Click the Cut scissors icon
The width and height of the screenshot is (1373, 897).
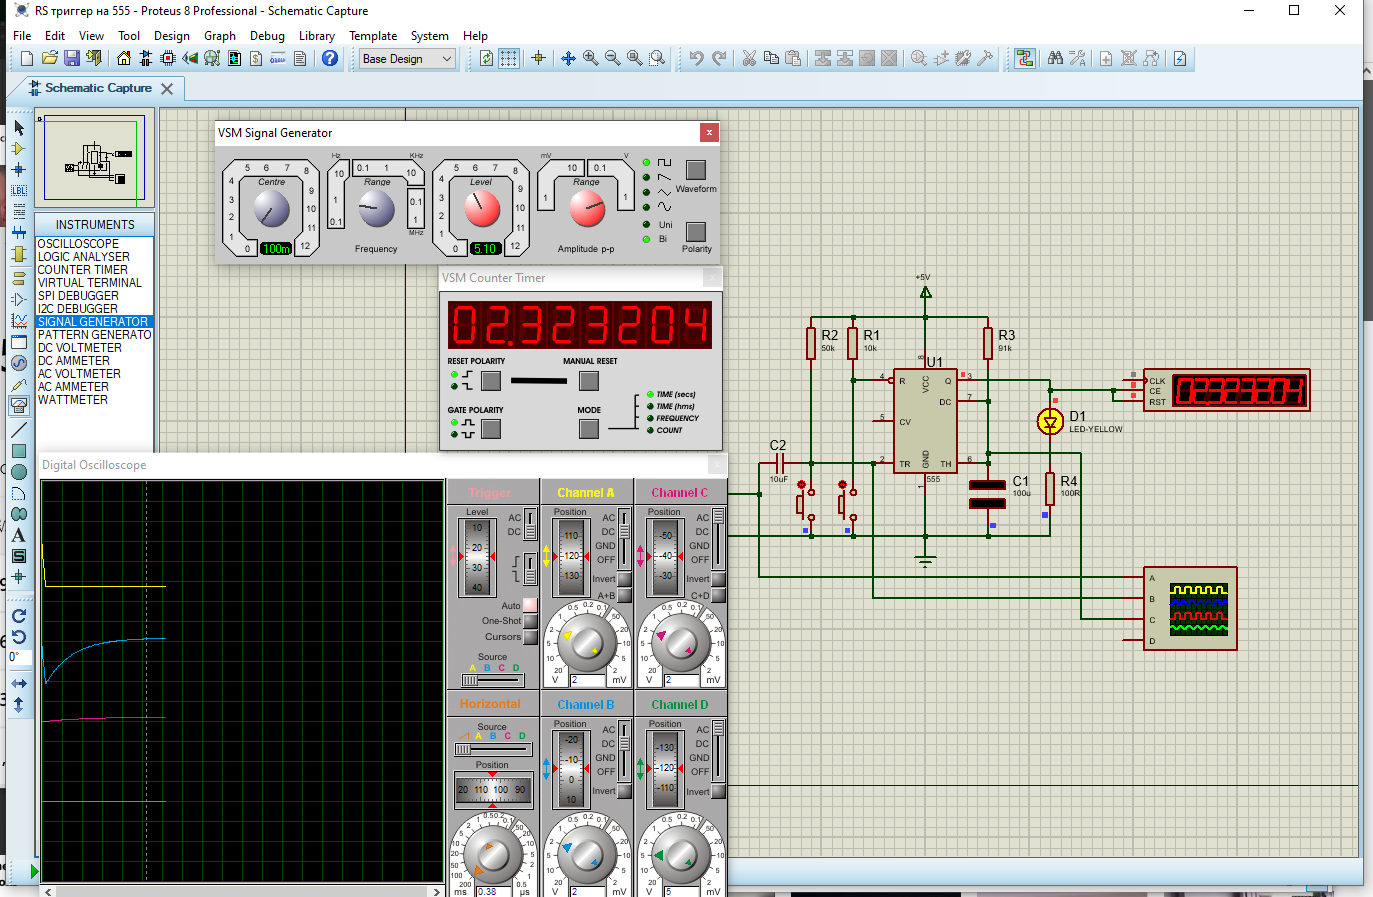point(749,59)
